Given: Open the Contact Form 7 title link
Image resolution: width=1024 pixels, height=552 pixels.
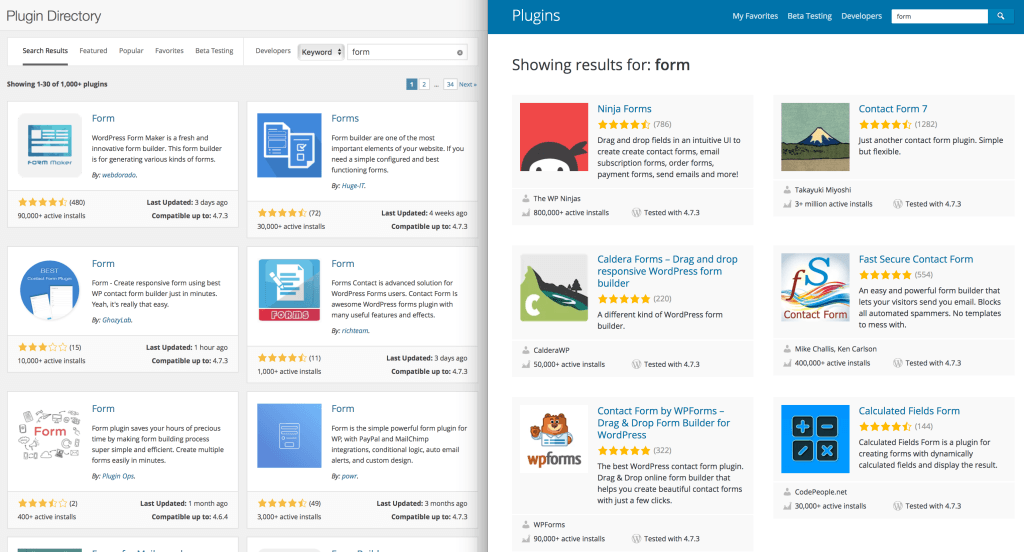Looking at the screenshot, I should 893,109.
